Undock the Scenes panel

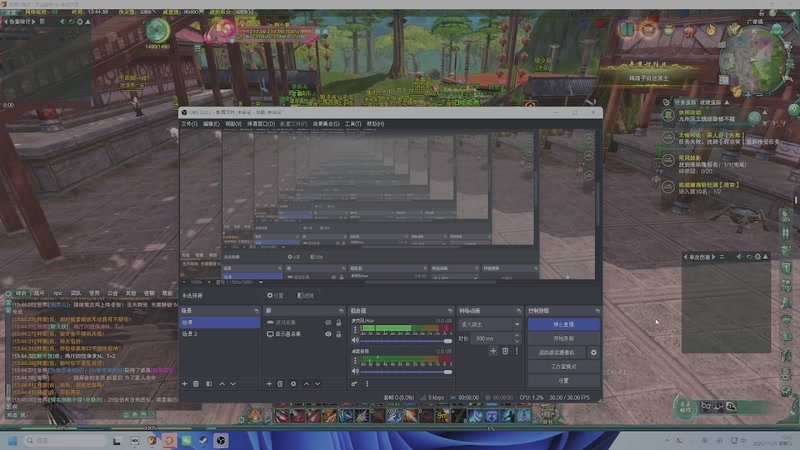click(256, 311)
